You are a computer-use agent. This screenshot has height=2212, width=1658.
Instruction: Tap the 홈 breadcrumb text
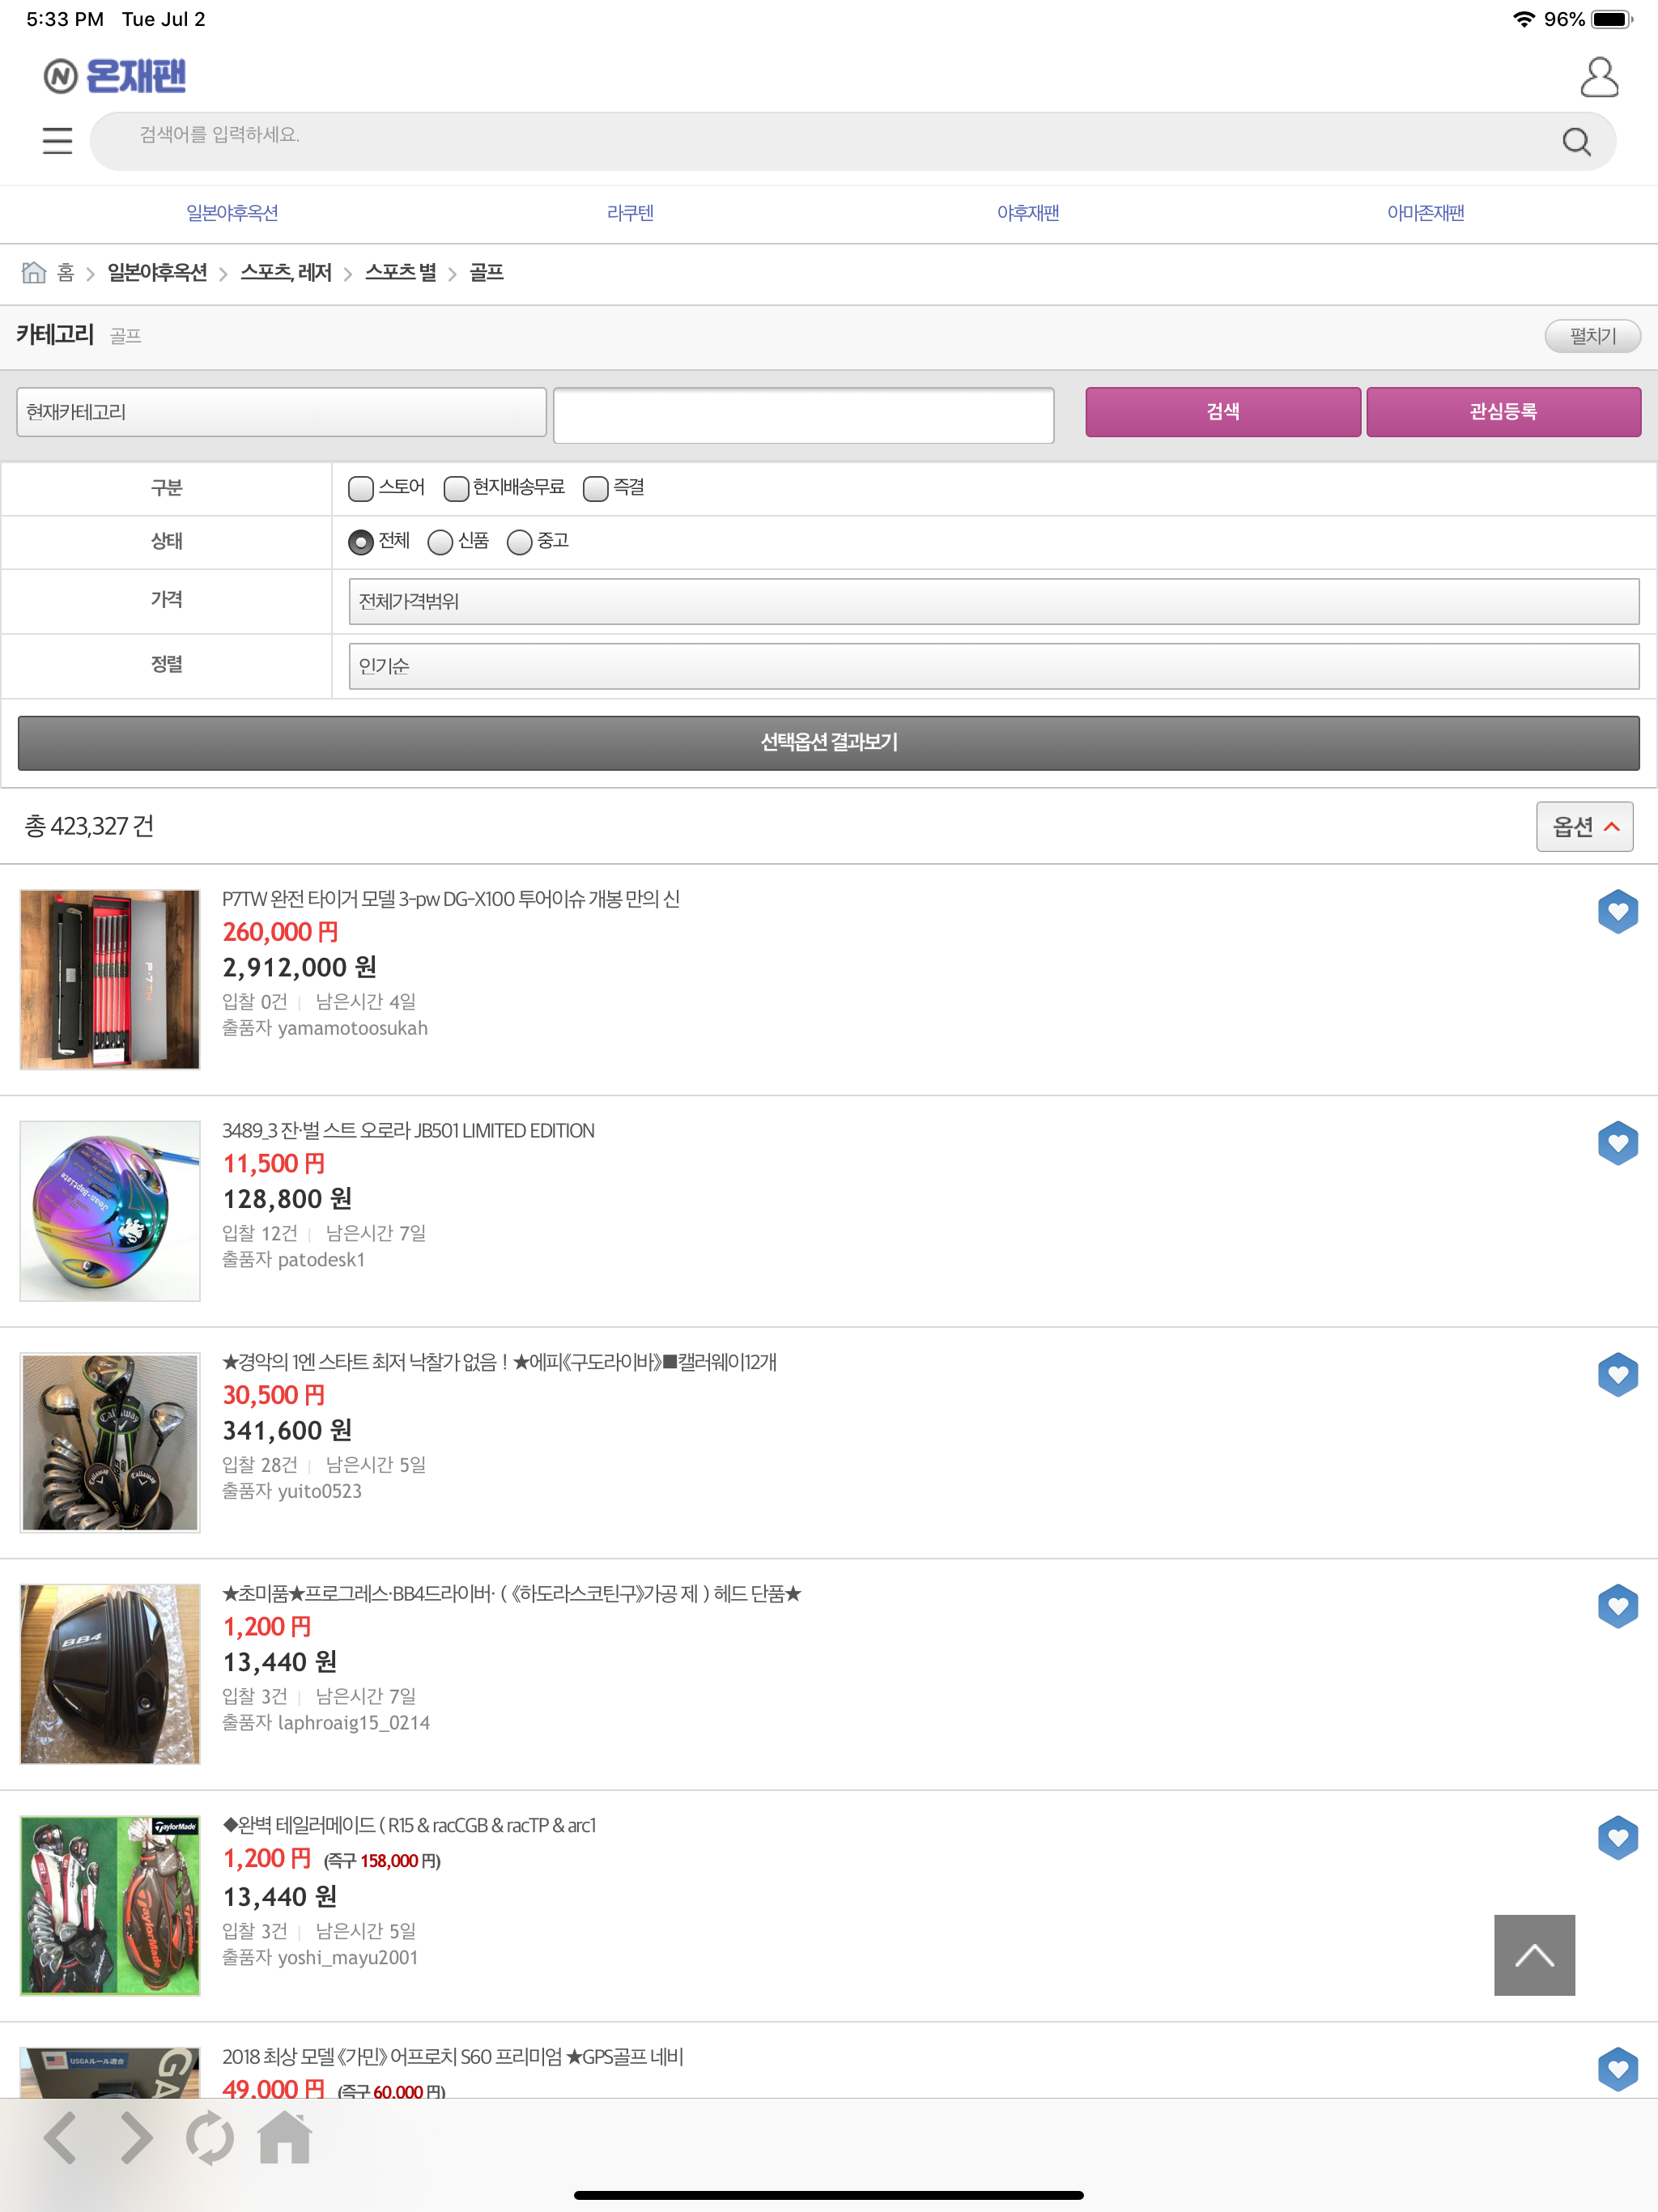tap(66, 272)
